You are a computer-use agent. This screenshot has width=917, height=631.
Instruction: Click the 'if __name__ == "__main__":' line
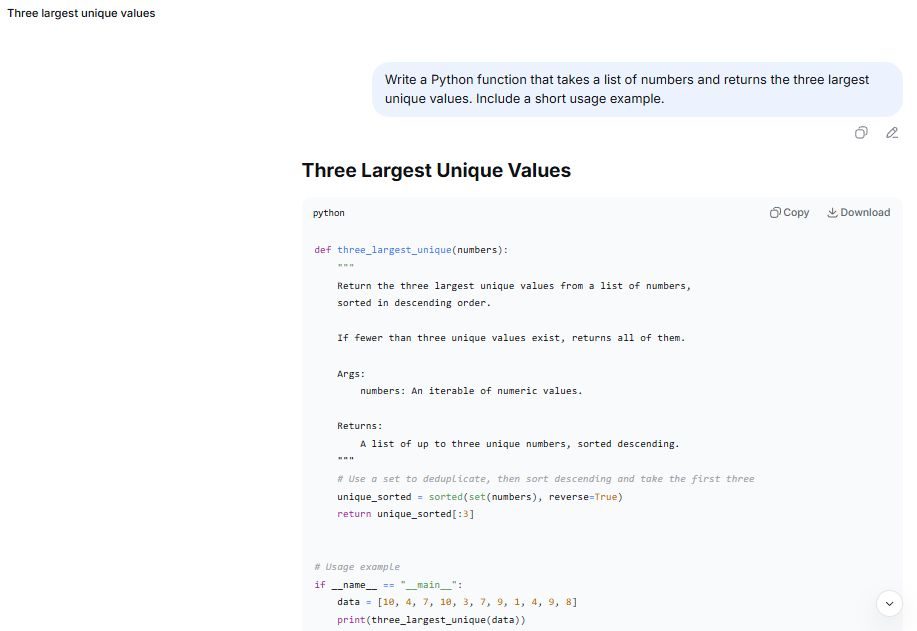[x=388, y=585]
